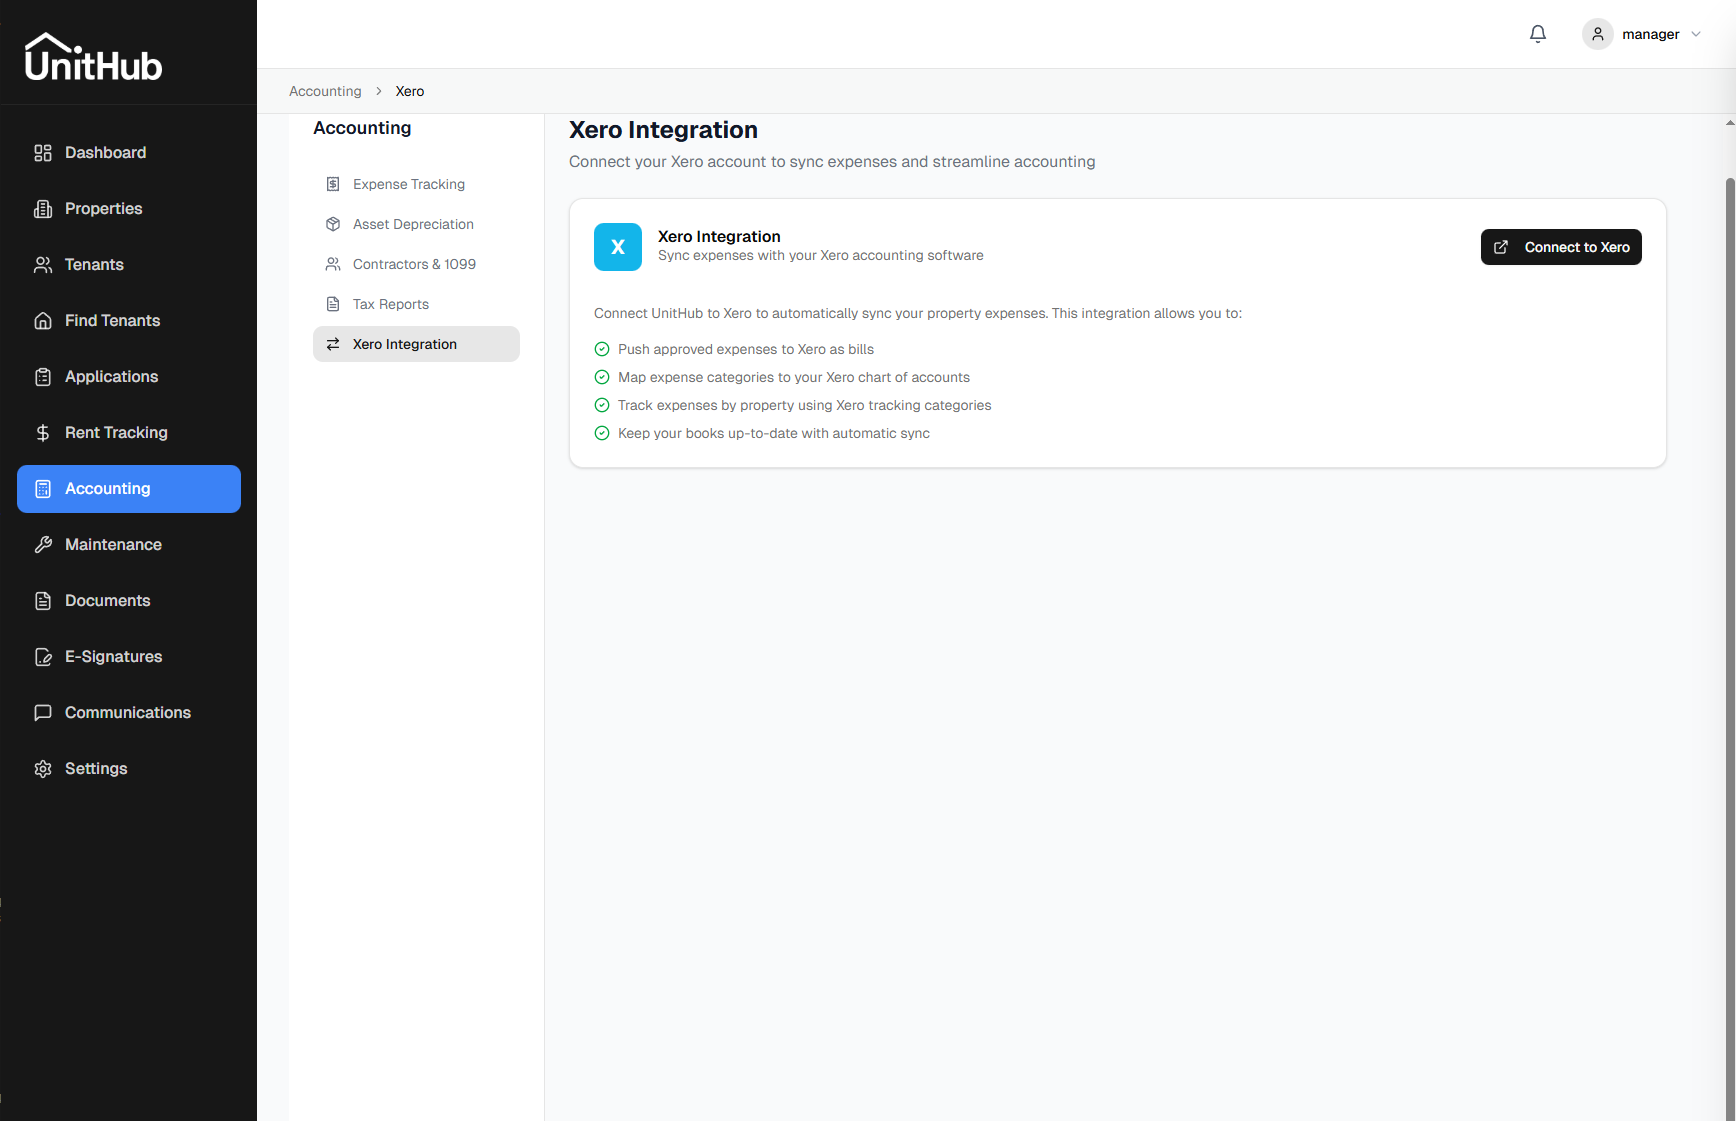Click the Rent Tracking dollar icon
1736x1121 pixels.
pyautogui.click(x=43, y=433)
